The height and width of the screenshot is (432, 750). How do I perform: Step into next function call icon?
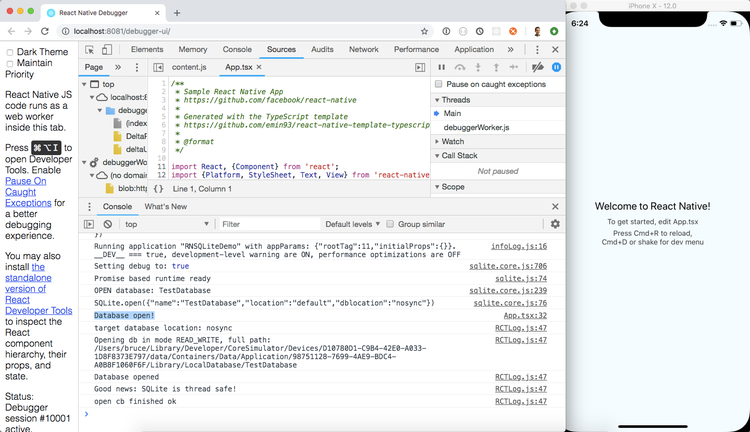click(478, 67)
